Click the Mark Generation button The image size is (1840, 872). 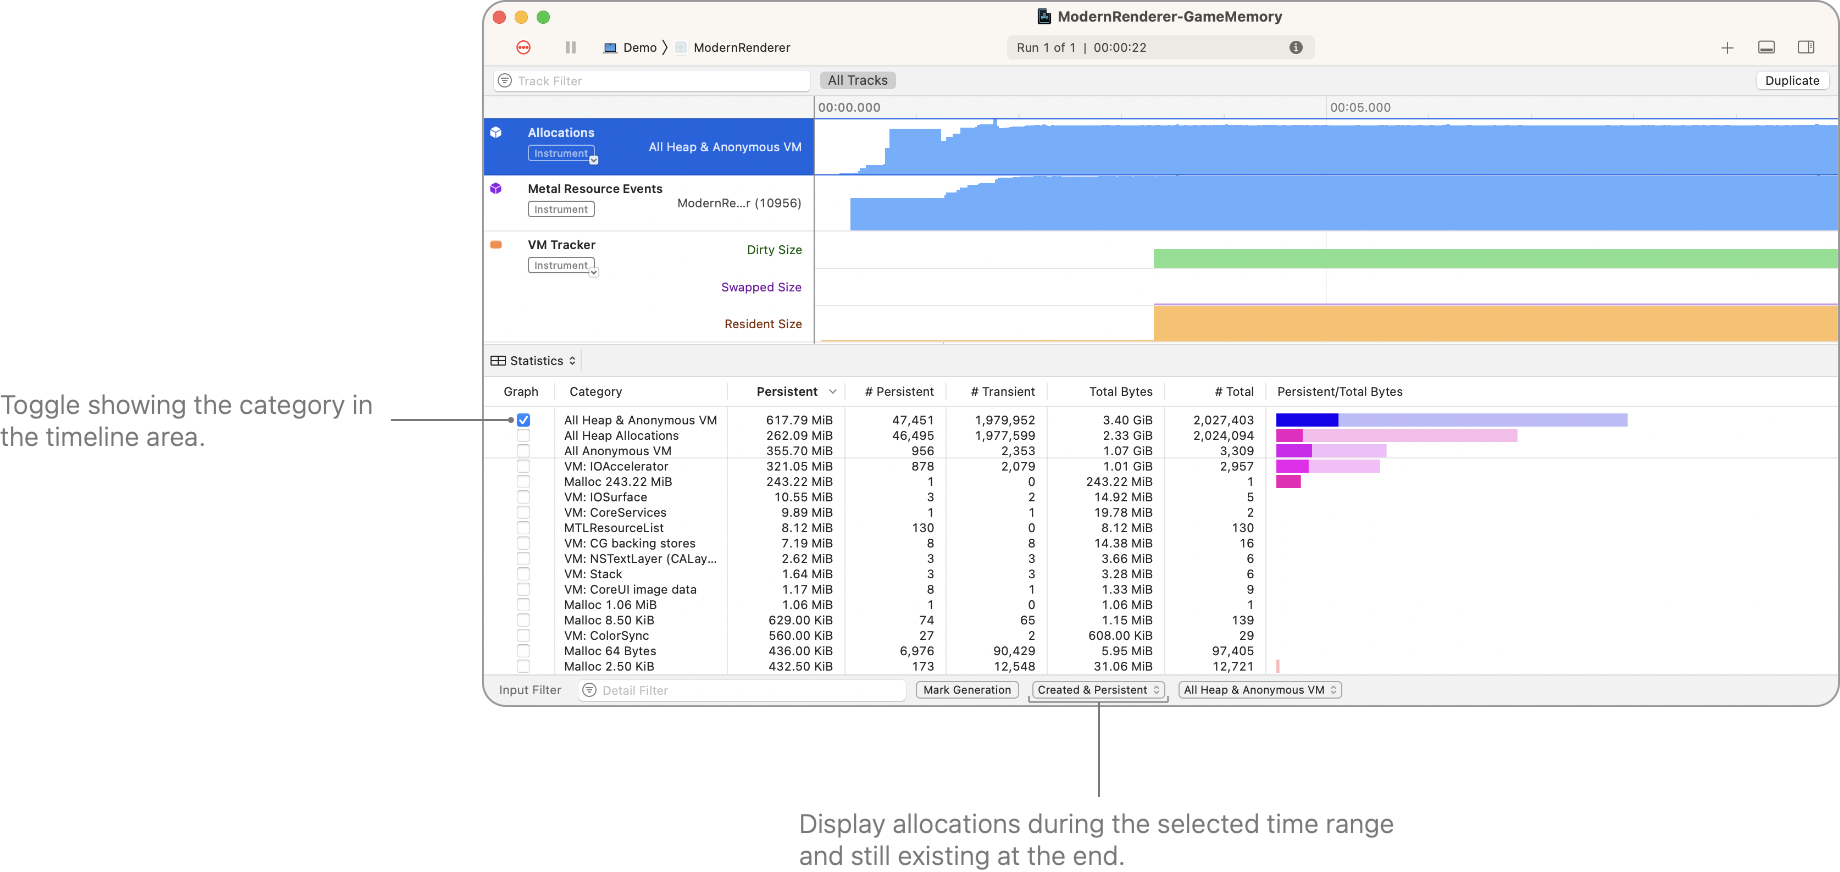967,690
